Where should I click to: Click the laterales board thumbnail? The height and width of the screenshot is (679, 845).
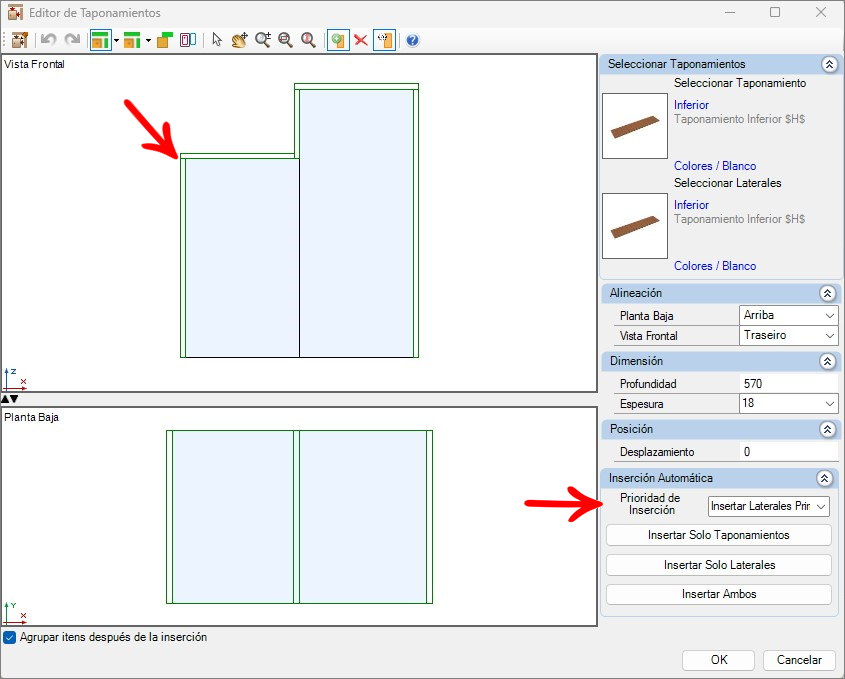[635, 226]
